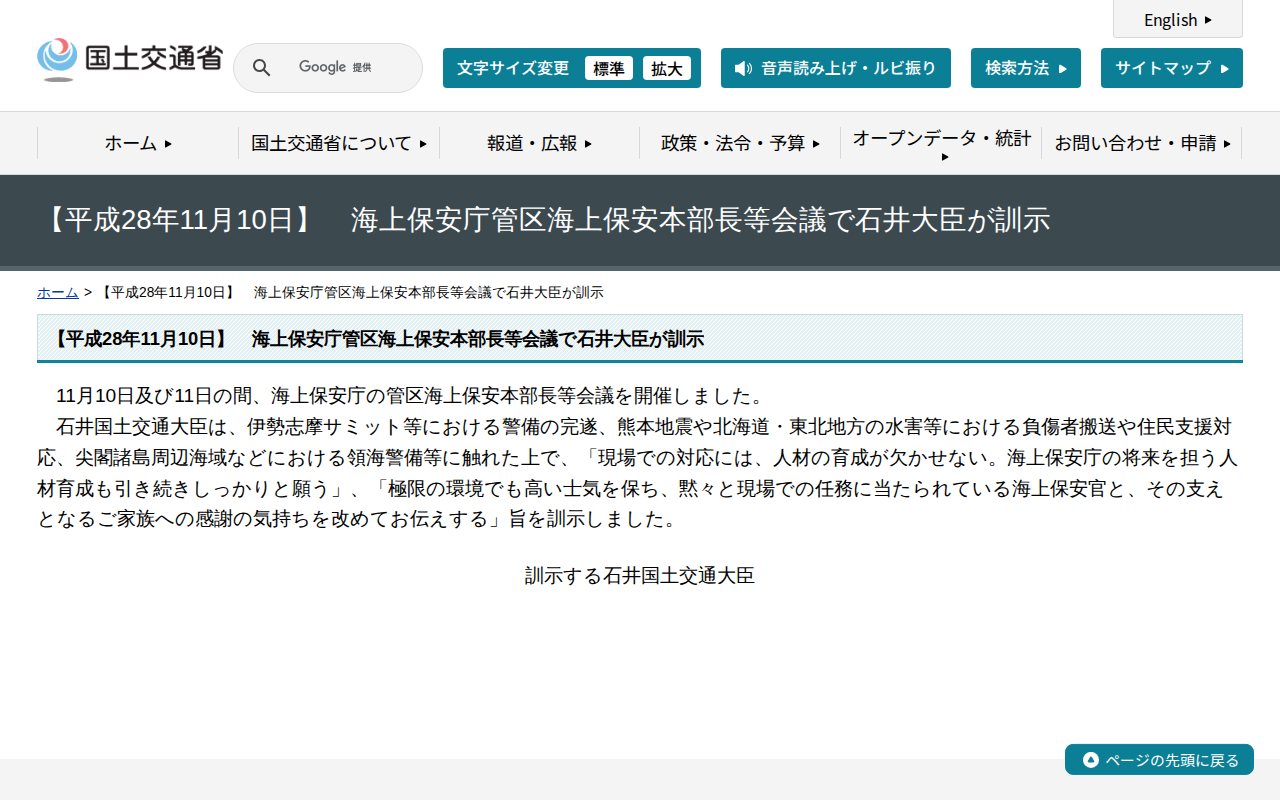Screen dimensions: 1280x800
Task: Expand the 政策・法令・予算 menu
Action: [740, 143]
